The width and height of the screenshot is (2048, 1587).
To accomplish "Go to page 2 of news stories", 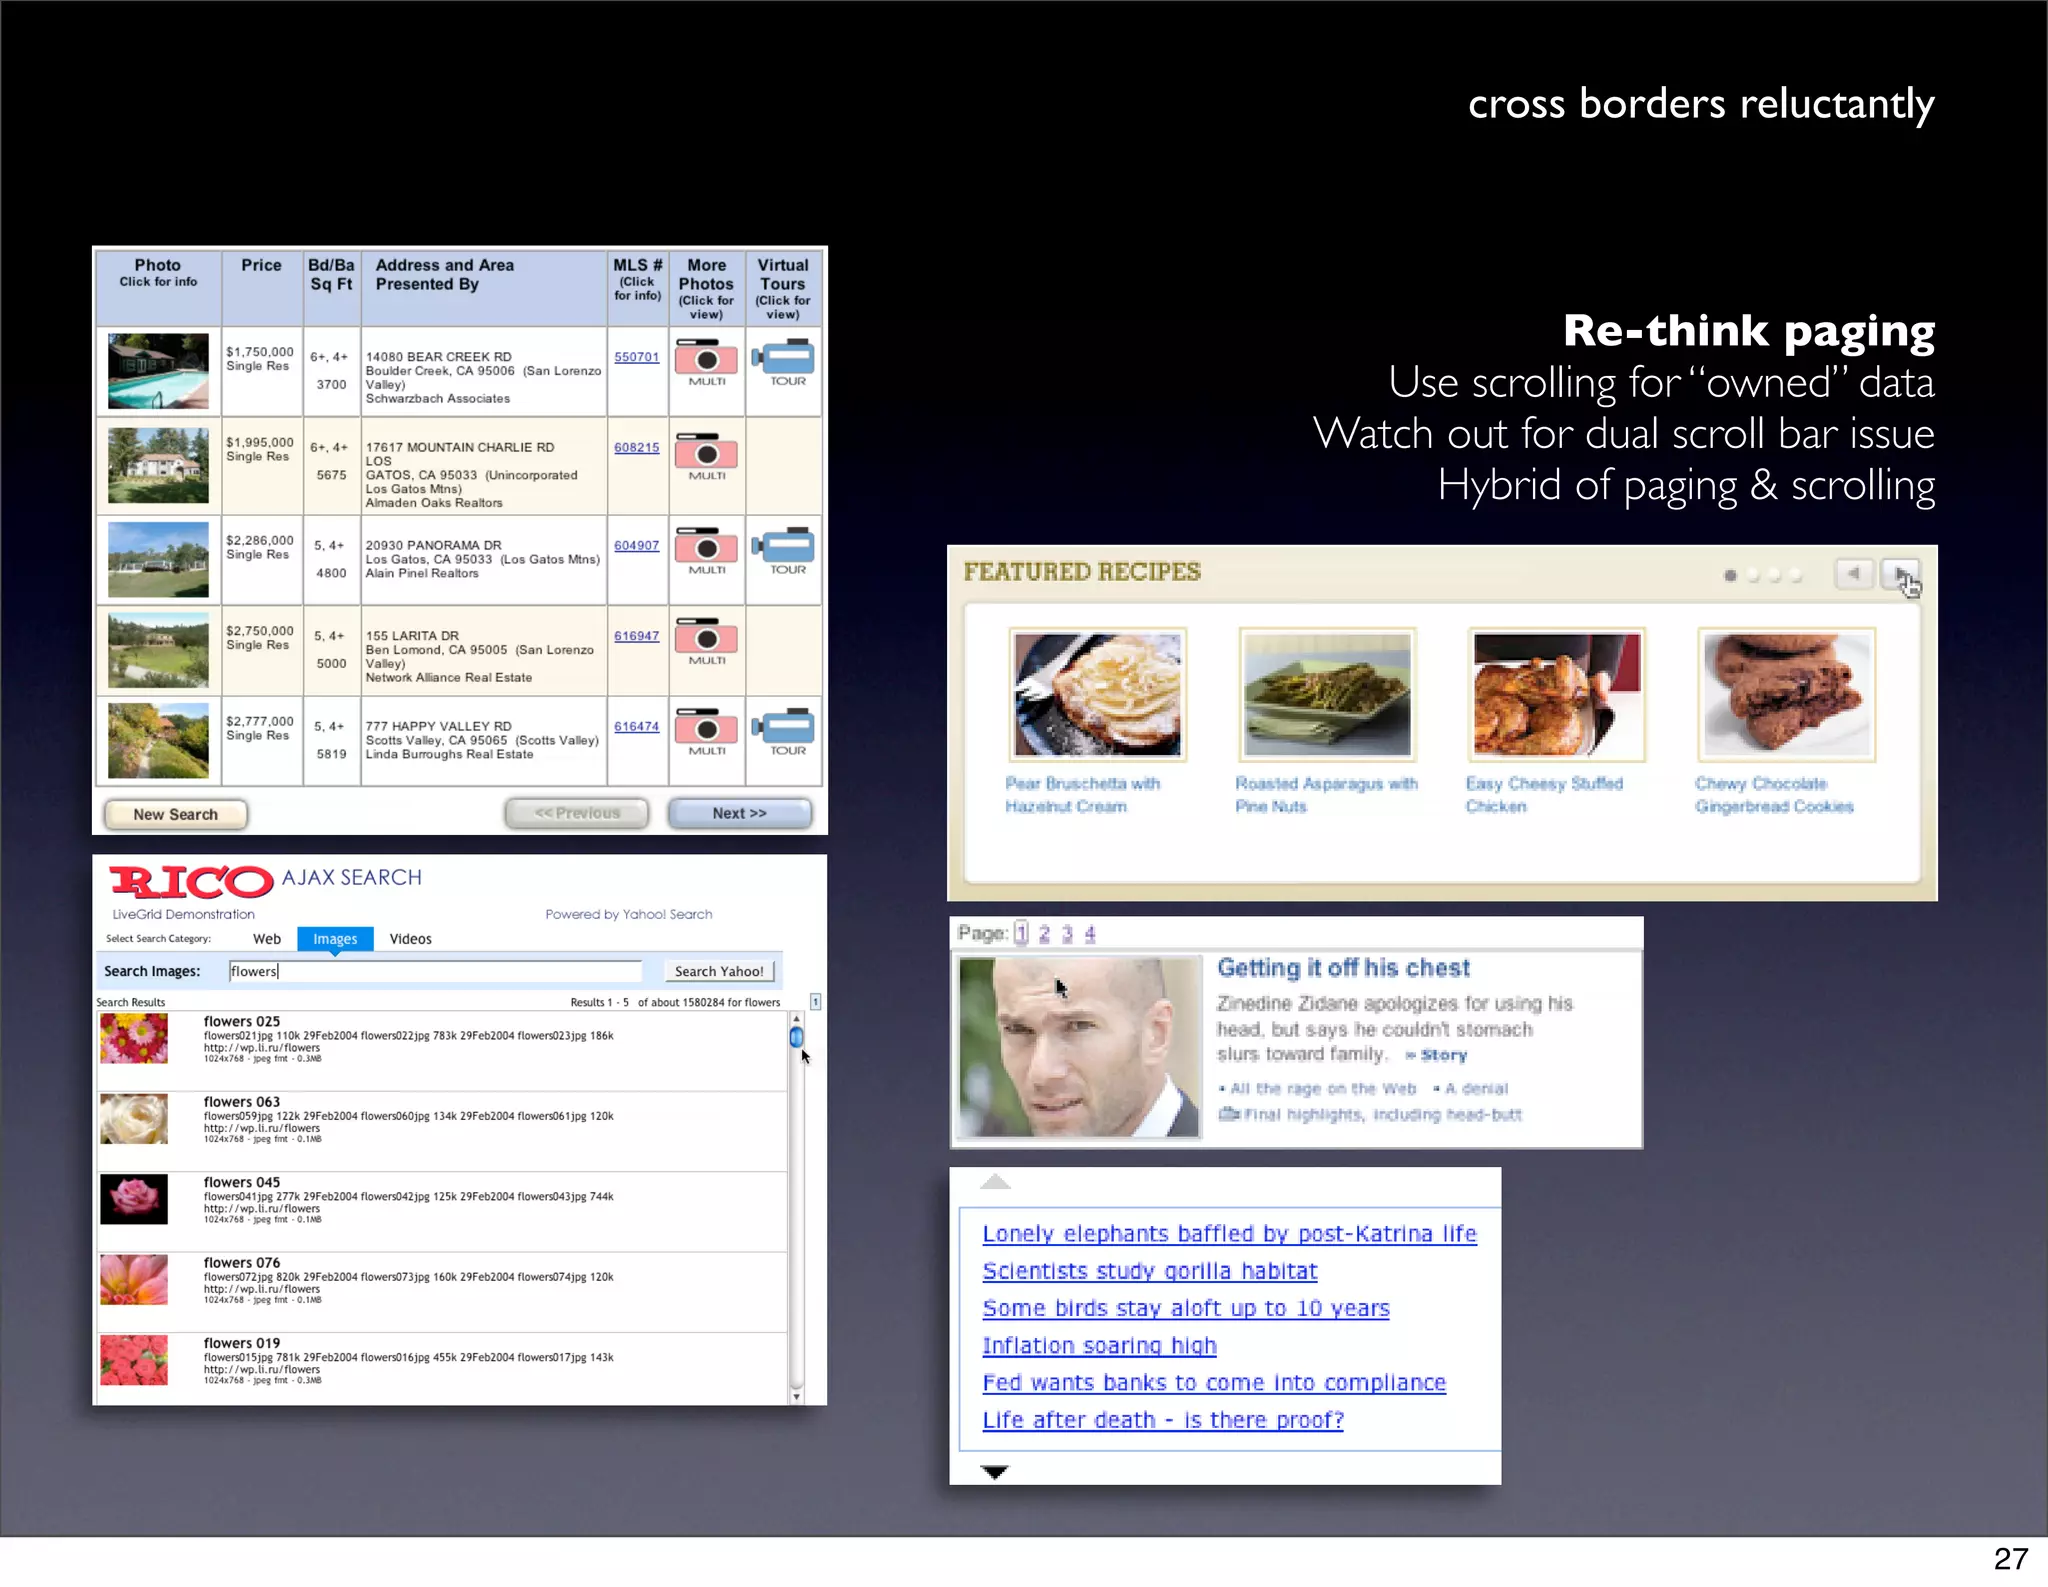I will coord(1044,933).
